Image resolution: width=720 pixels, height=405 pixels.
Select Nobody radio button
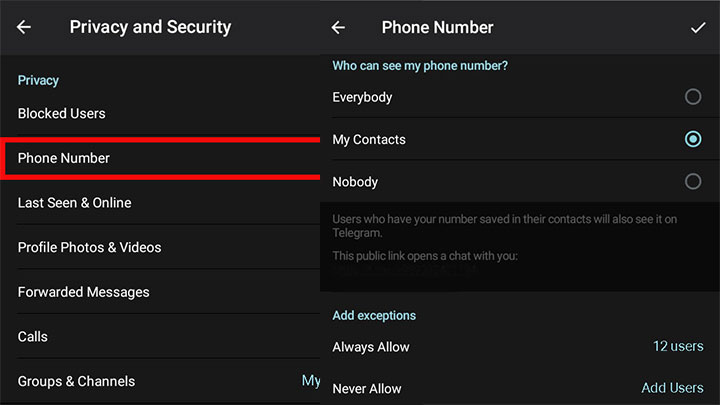point(693,181)
